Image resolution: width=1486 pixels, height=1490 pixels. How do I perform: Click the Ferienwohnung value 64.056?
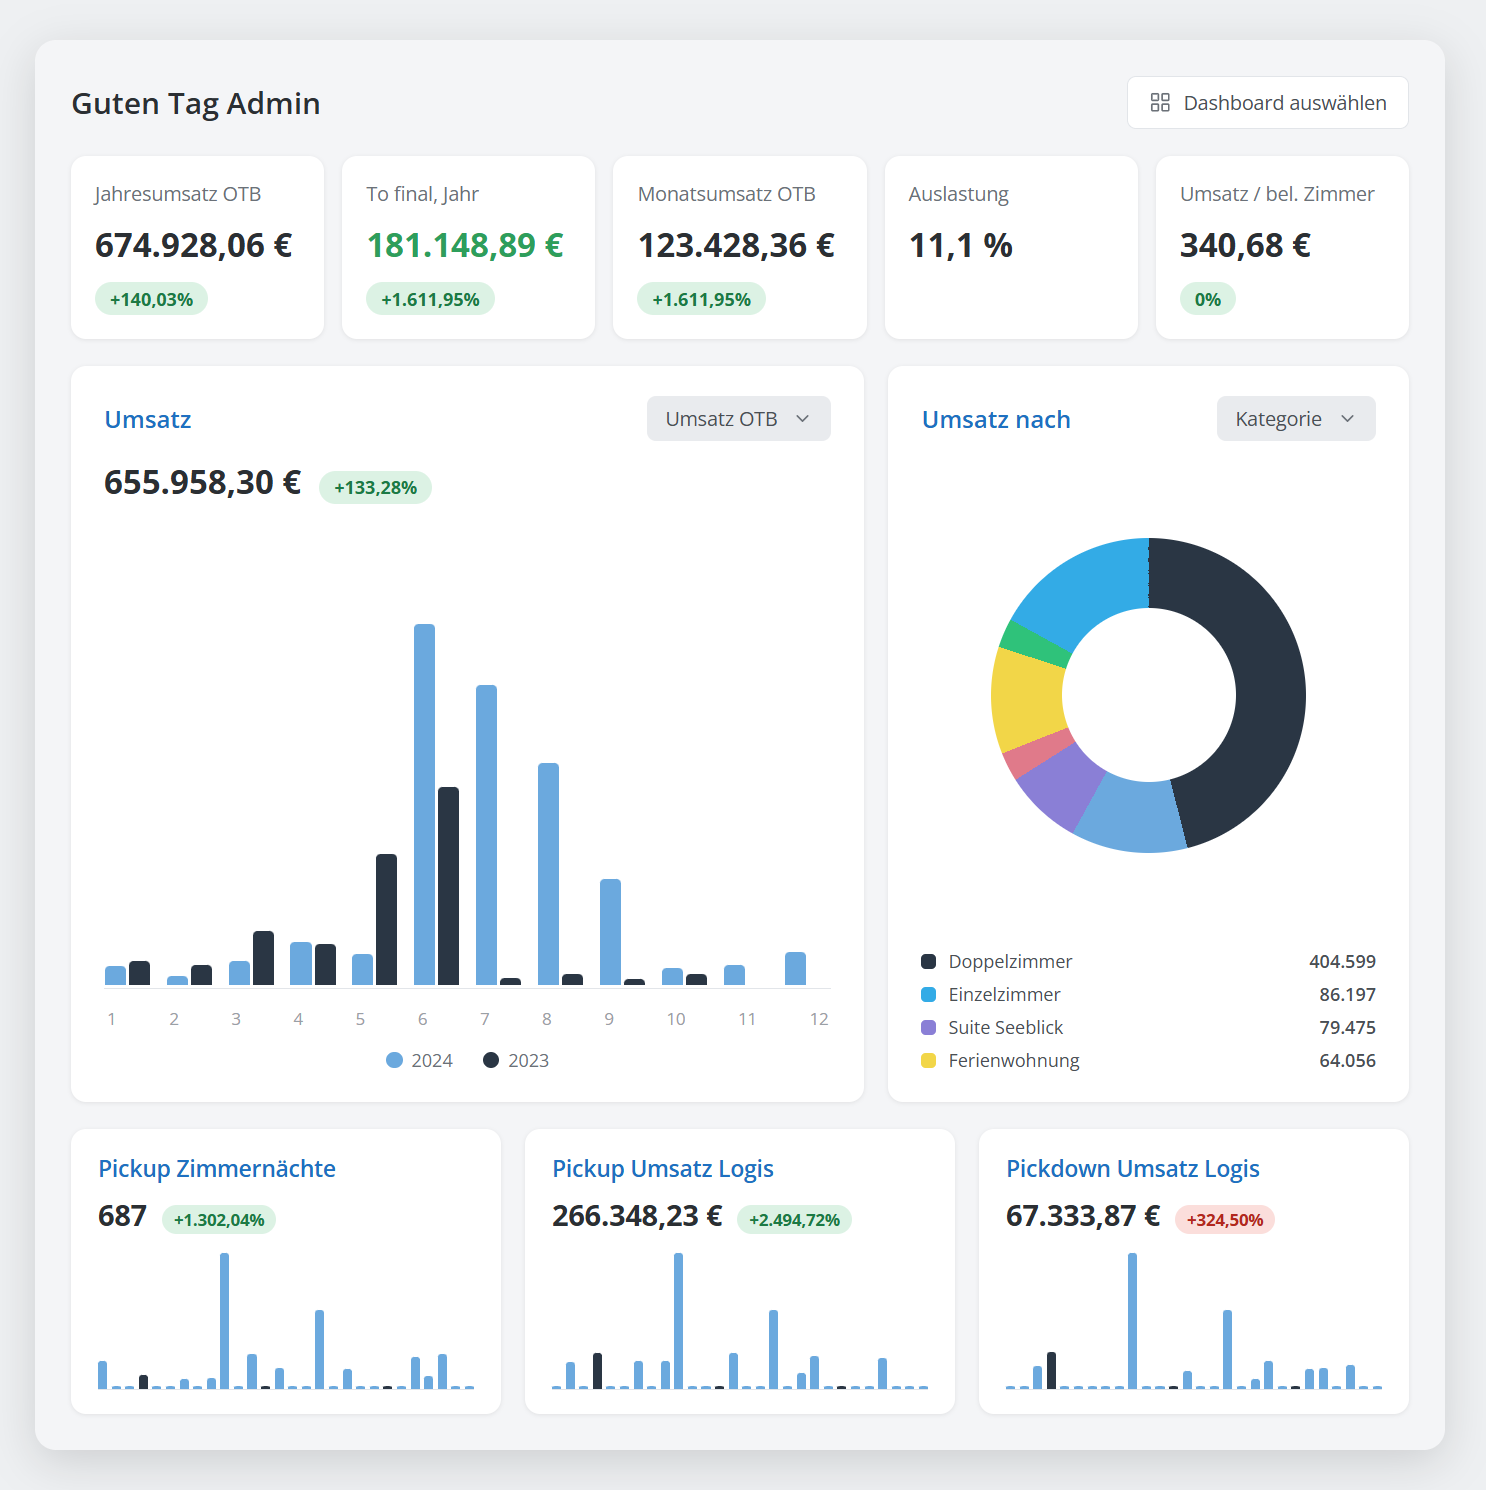tap(1347, 1060)
